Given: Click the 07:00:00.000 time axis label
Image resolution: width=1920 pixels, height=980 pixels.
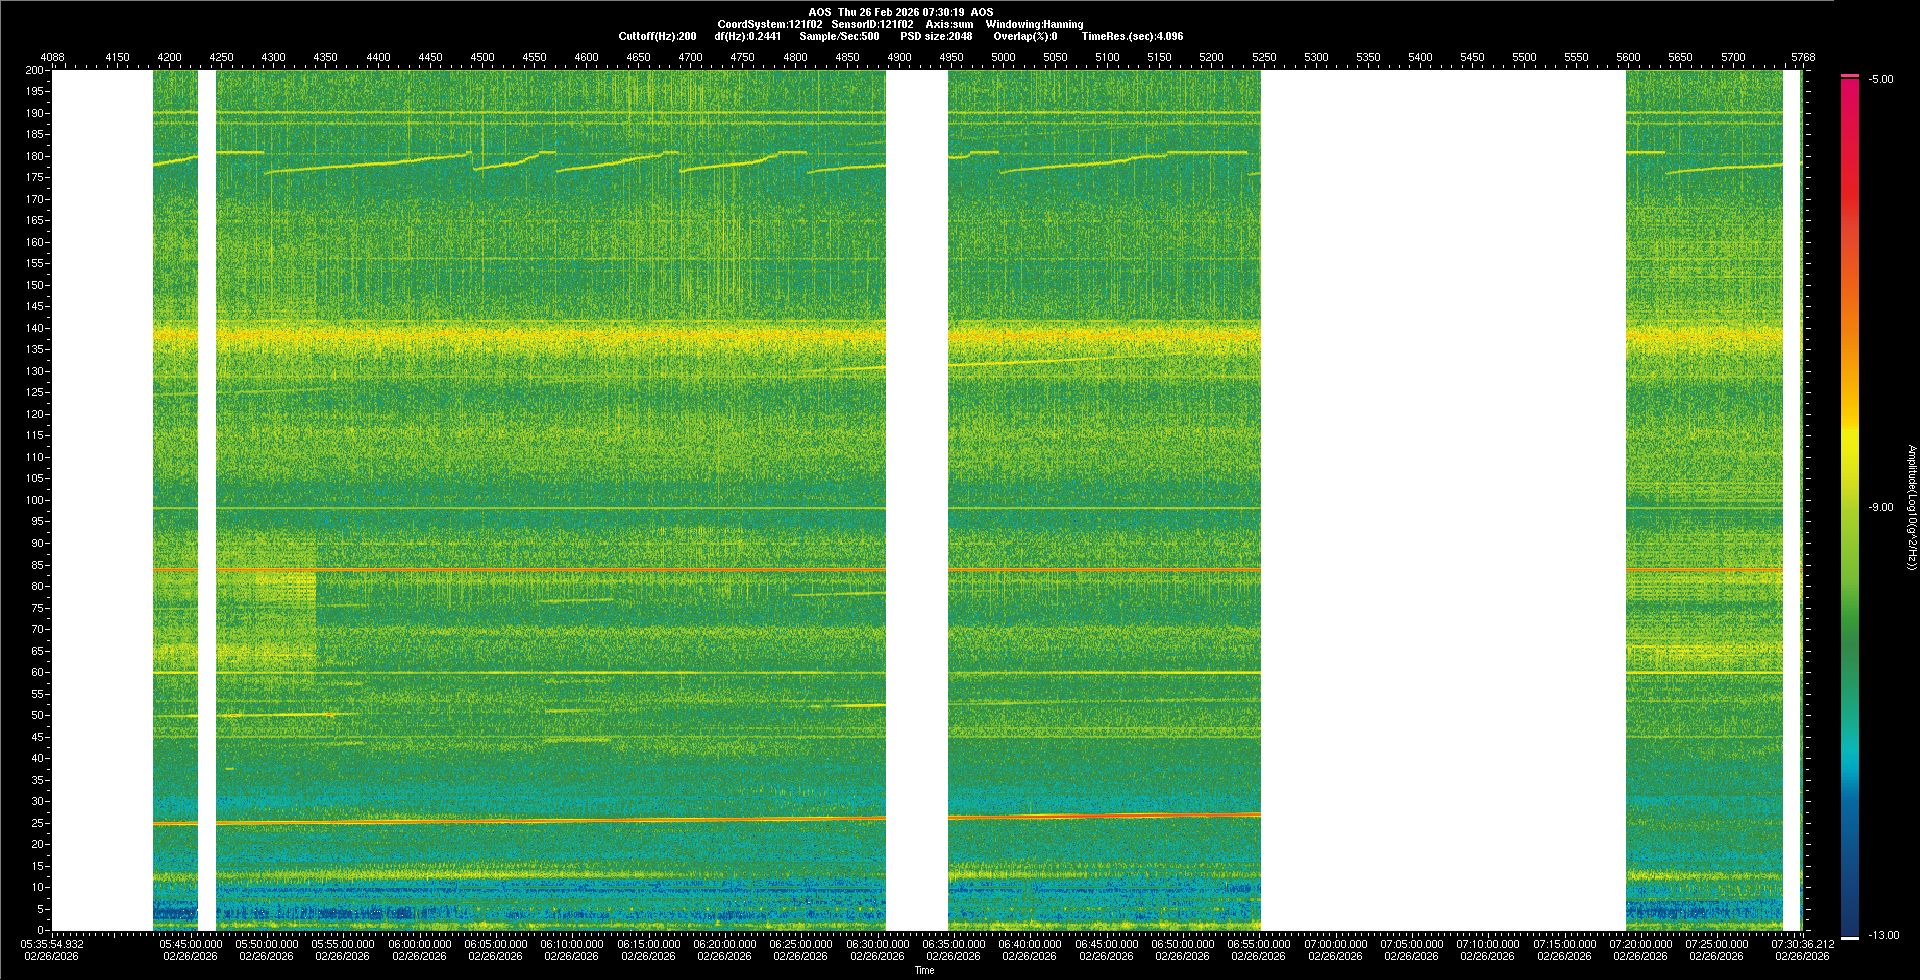Looking at the screenshot, I should (x=1335, y=943).
